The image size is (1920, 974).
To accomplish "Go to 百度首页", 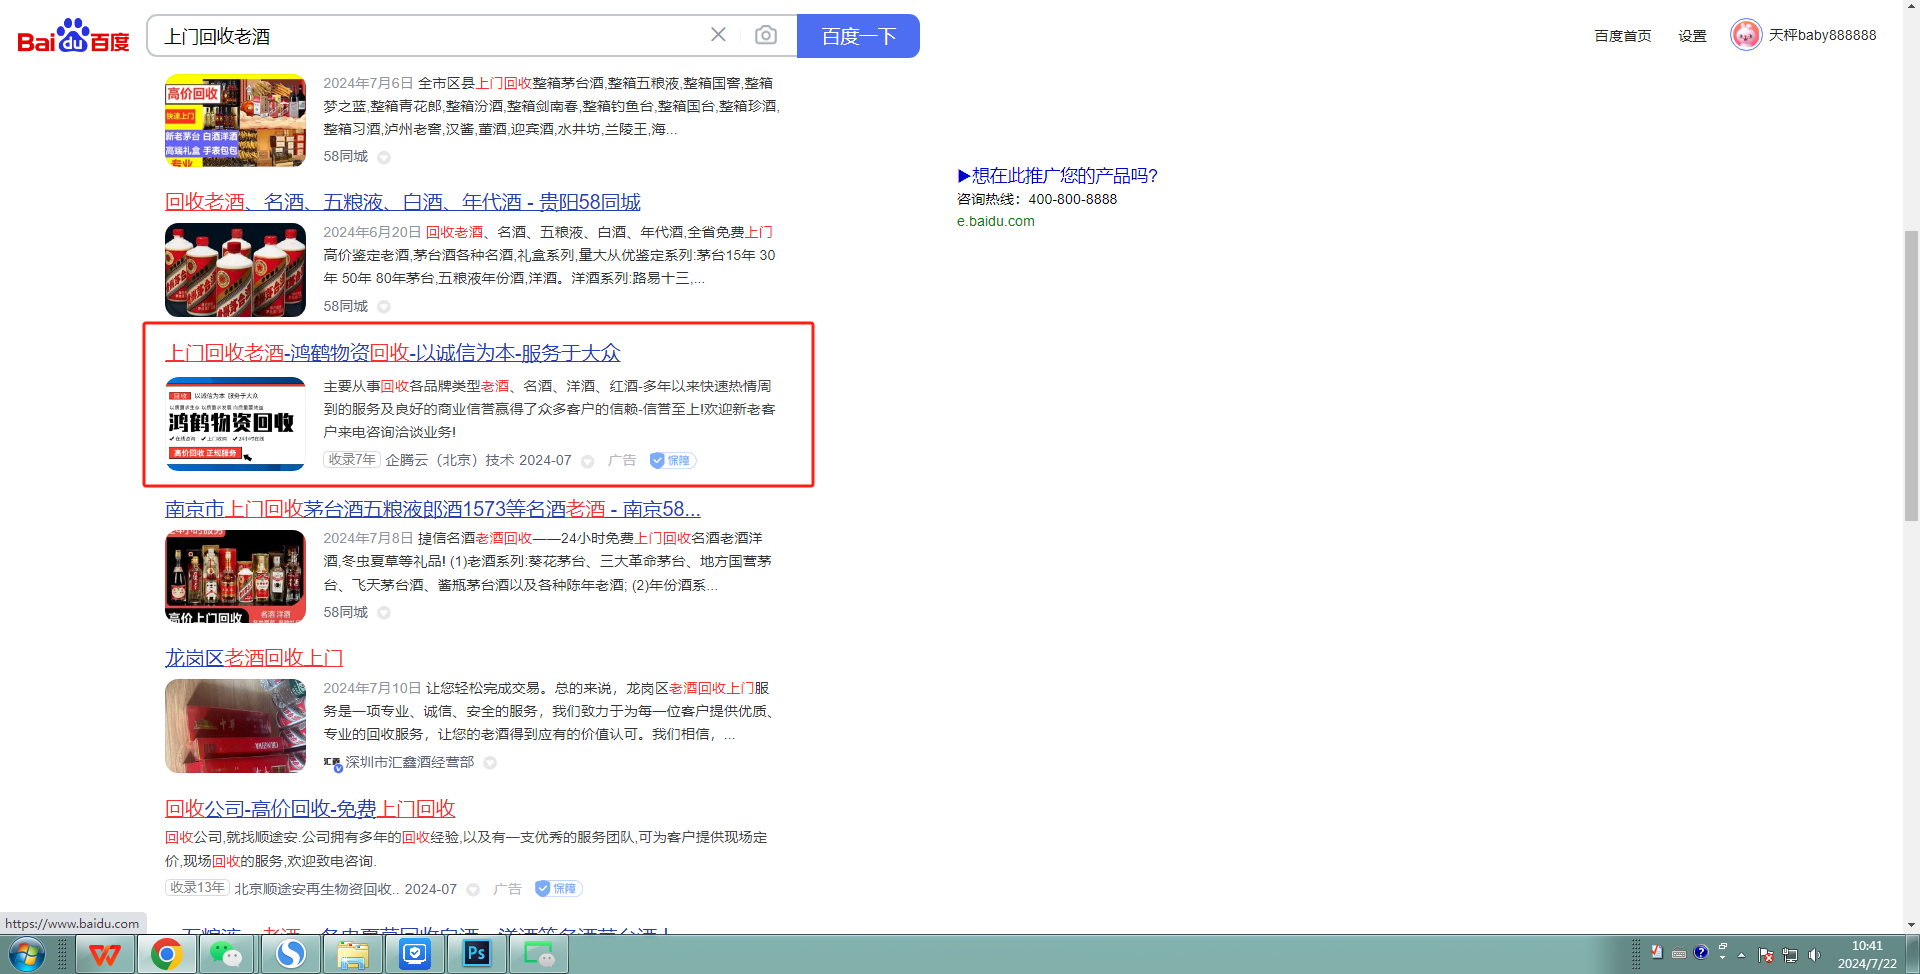I will coord(1623,36).
